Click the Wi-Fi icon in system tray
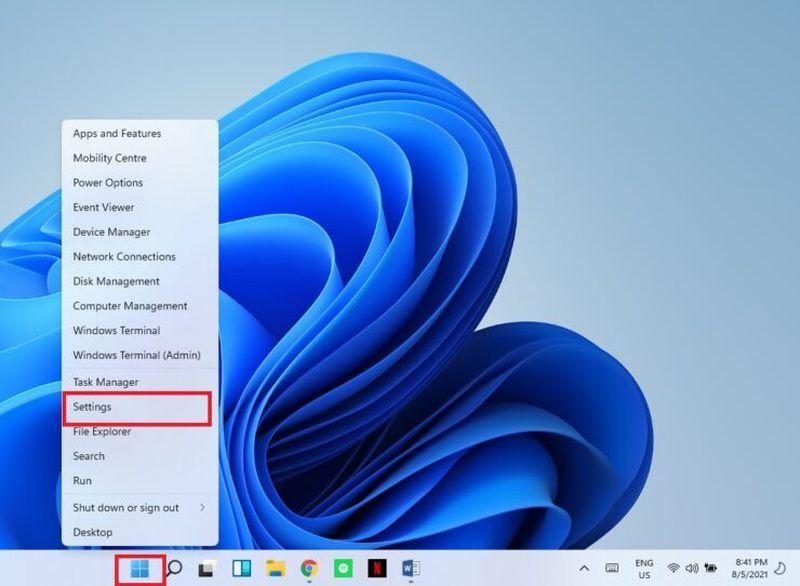Screen dimensions: 800x586 point(673,570)
